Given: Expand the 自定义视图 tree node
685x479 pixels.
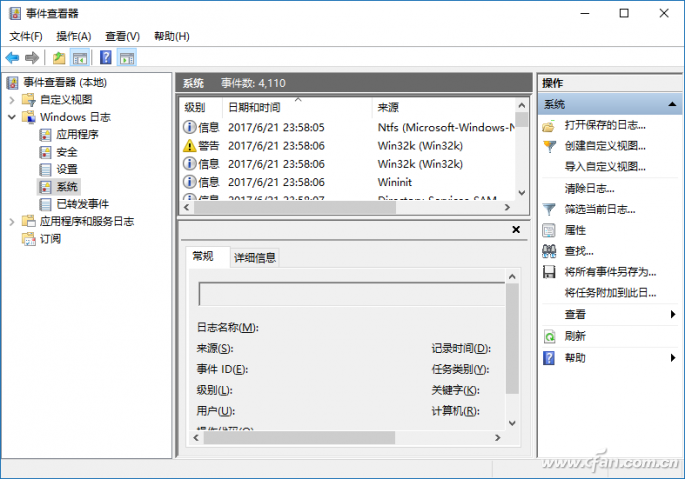Looking at the screenshot, I should coord(12,100).
